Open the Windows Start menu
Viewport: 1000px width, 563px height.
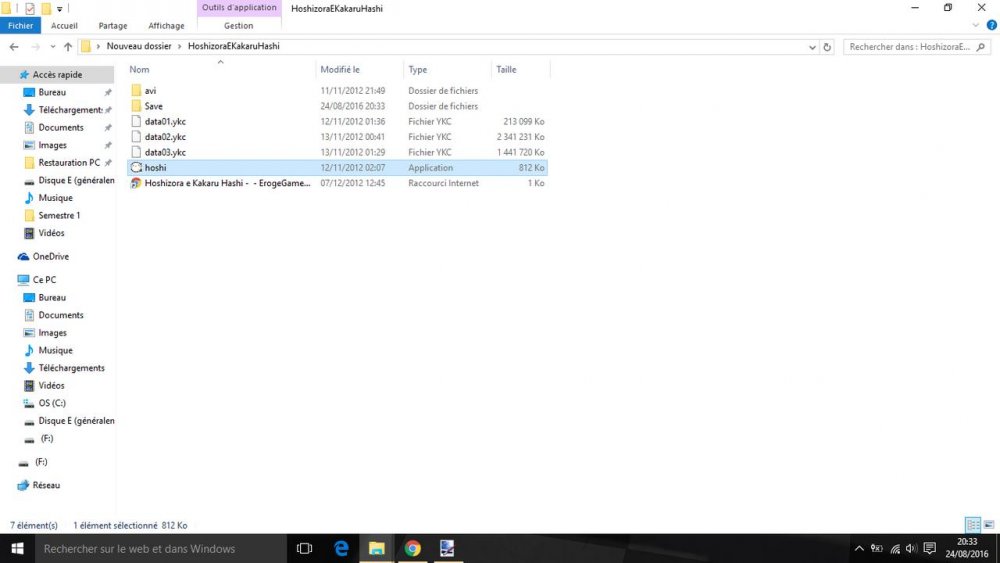[17, 548]
